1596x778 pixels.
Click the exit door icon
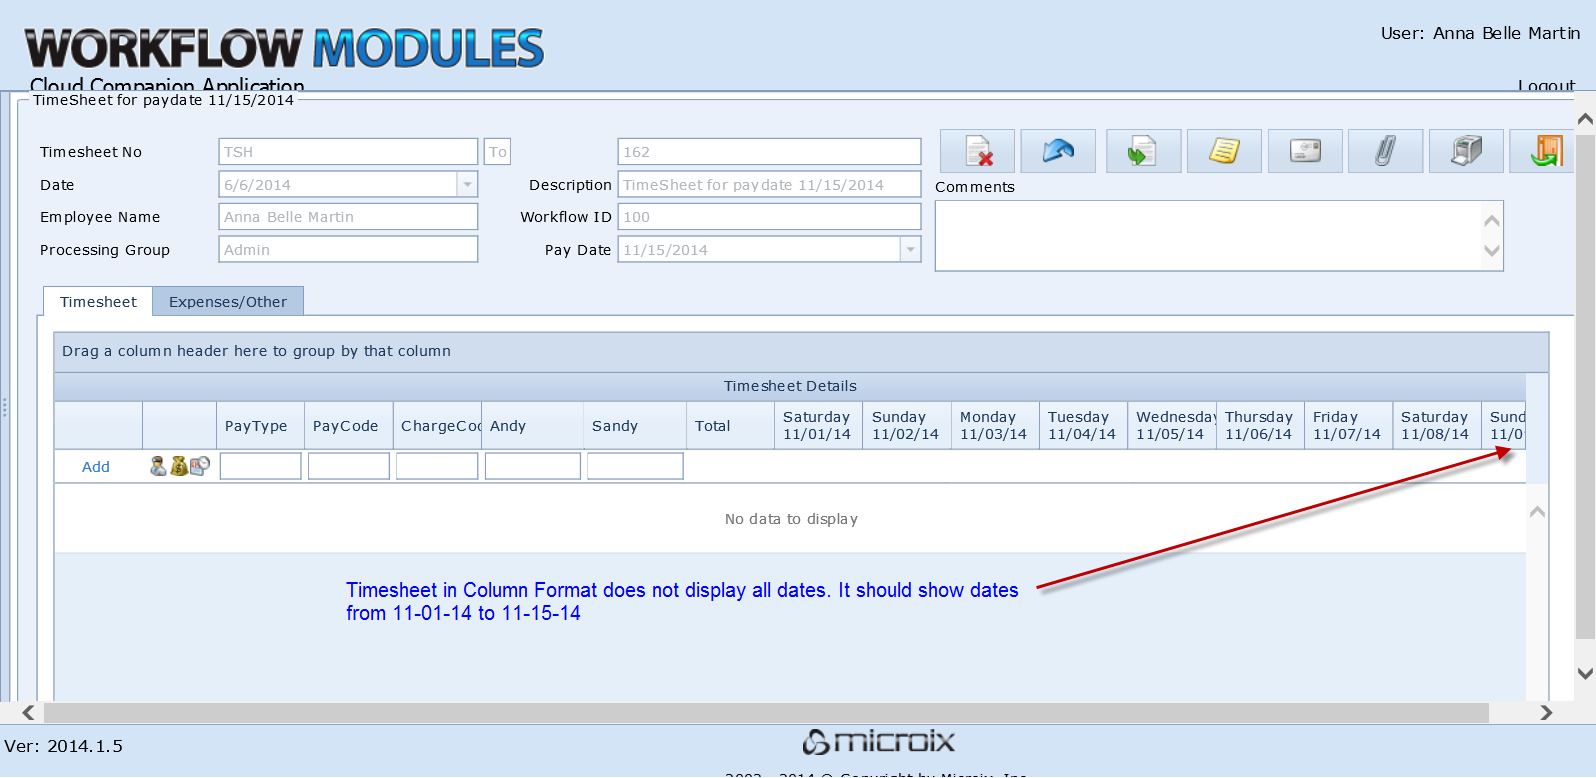pyautogui.click(x=1545, y=151)
